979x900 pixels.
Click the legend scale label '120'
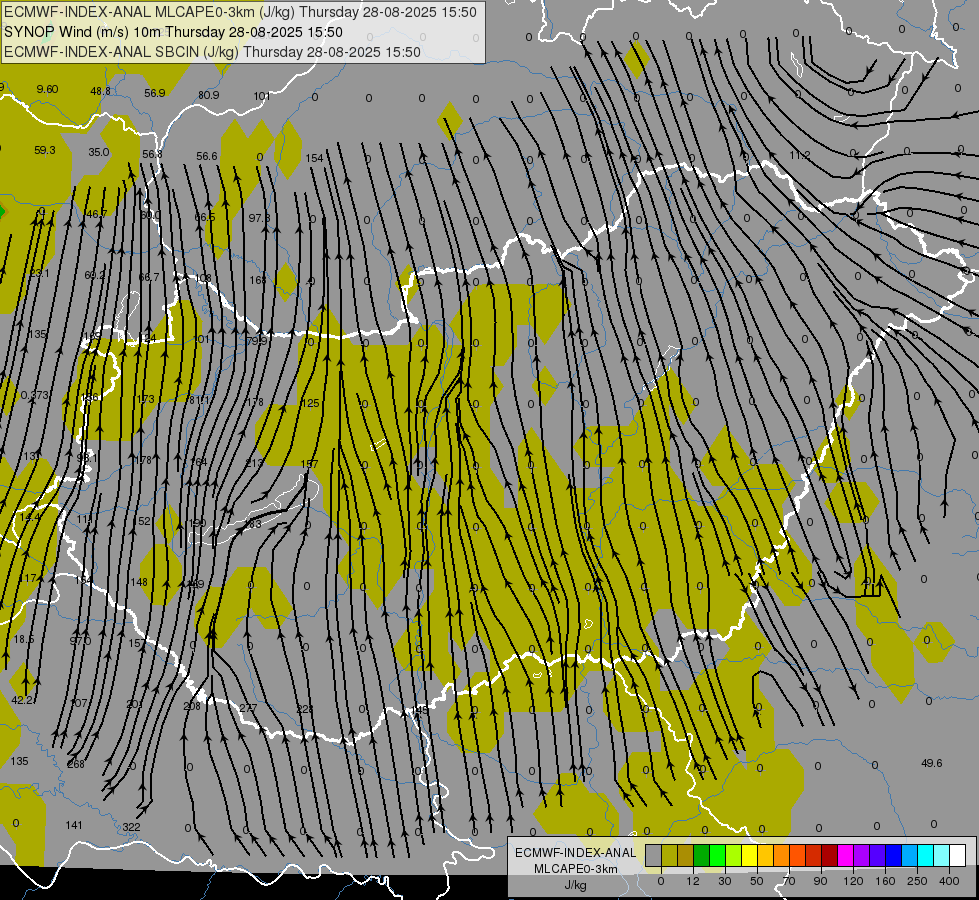[x=853, y=881]
